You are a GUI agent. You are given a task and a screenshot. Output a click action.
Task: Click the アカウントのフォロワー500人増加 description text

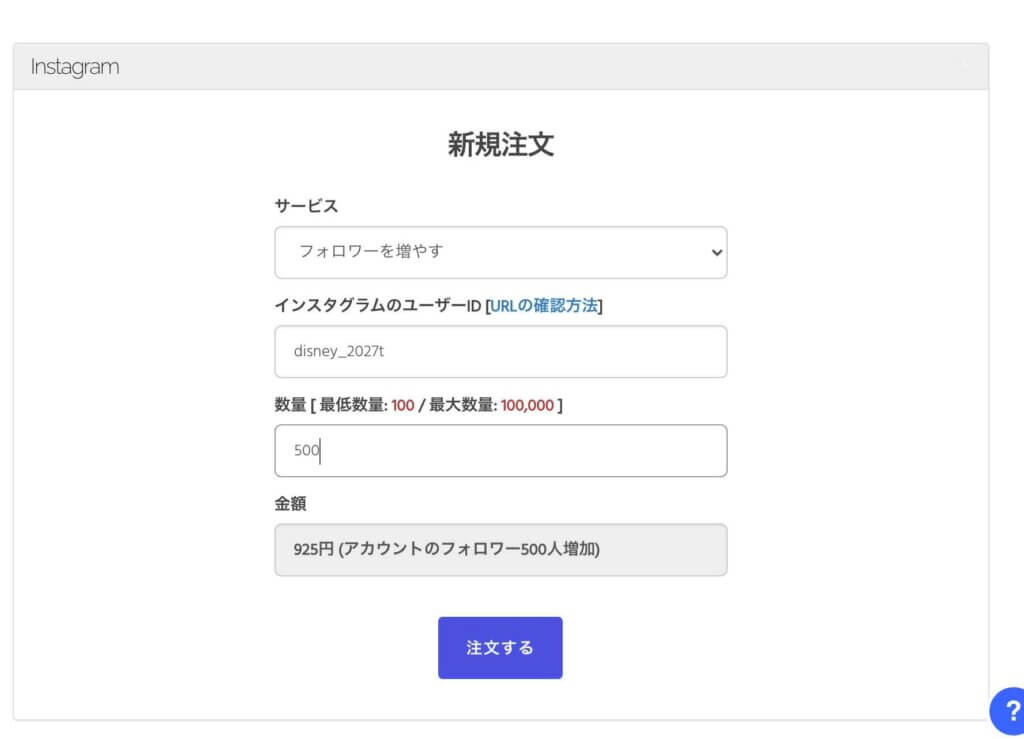470,550
